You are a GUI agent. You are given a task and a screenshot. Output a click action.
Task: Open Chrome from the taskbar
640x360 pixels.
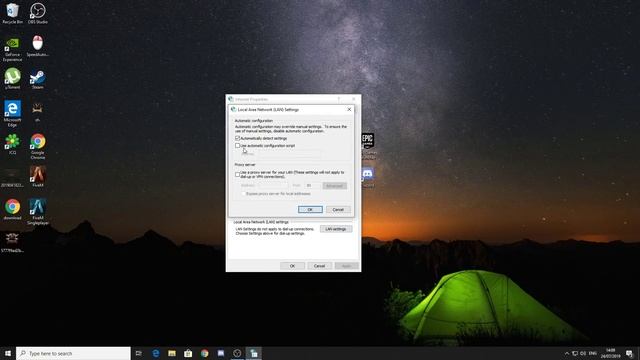point(204,353)
